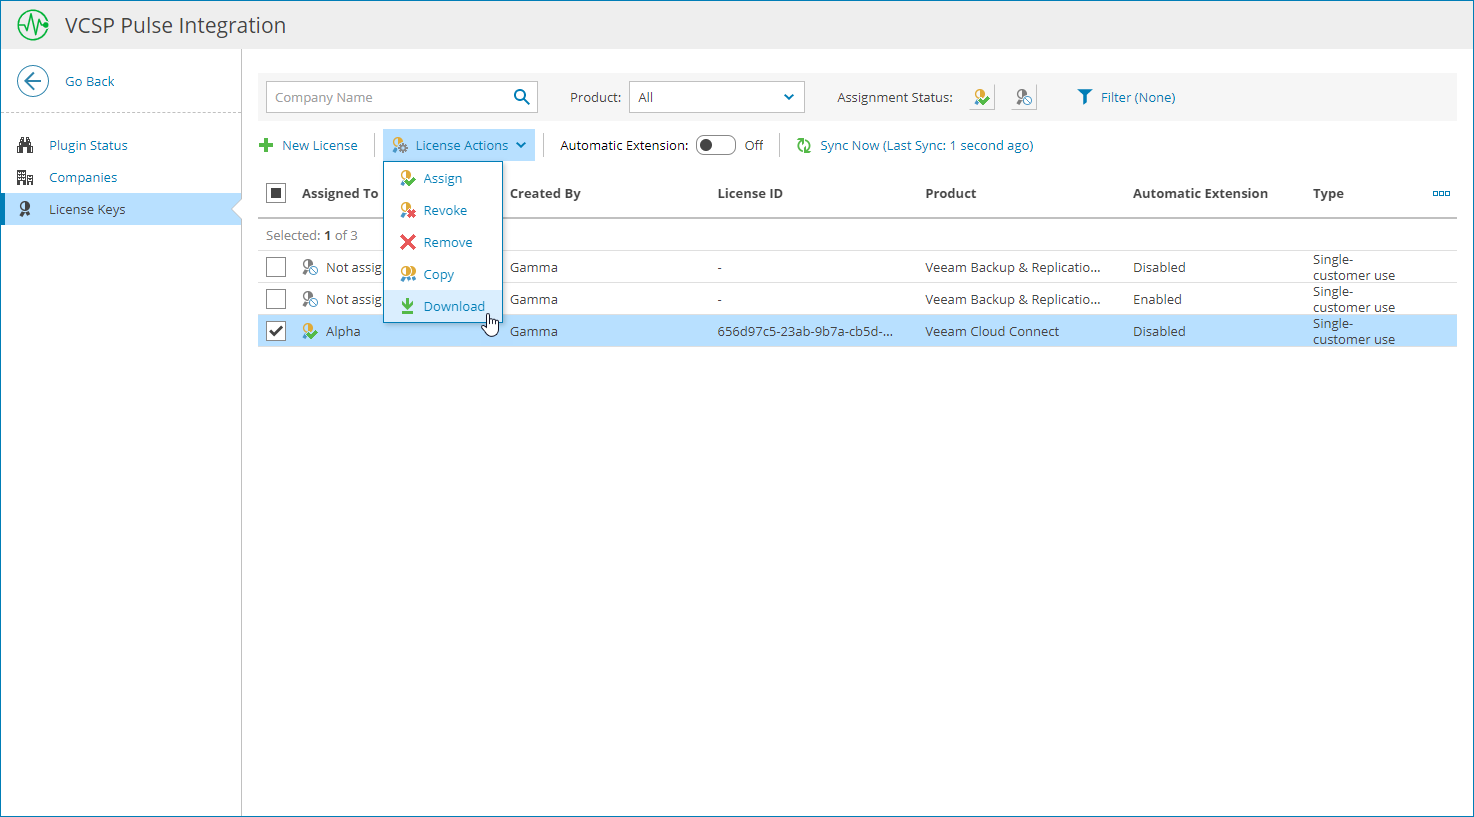This screenshot has width=1474, height=817.
Task: Filter by assigned license status icon
Action: pos(982,97)
